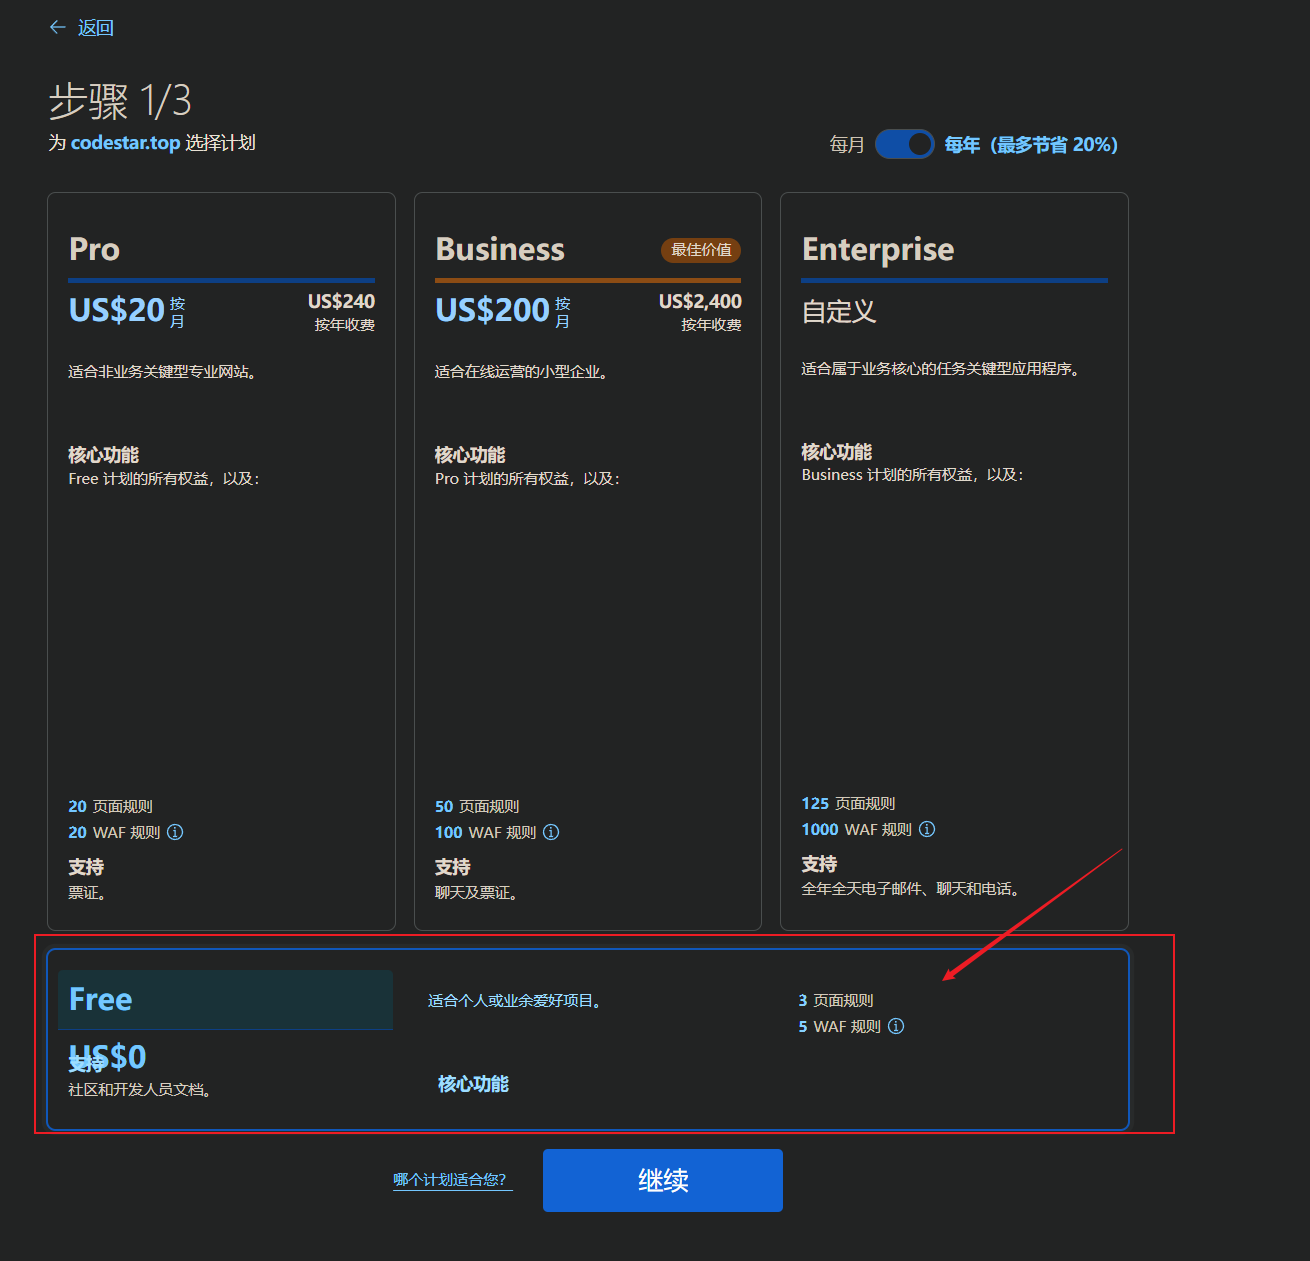Image resolution: width=1310 pixels, height=1261 pixels.
Task: Click 适合个人或业余爱好项目 description
Action: point(515,1001)
